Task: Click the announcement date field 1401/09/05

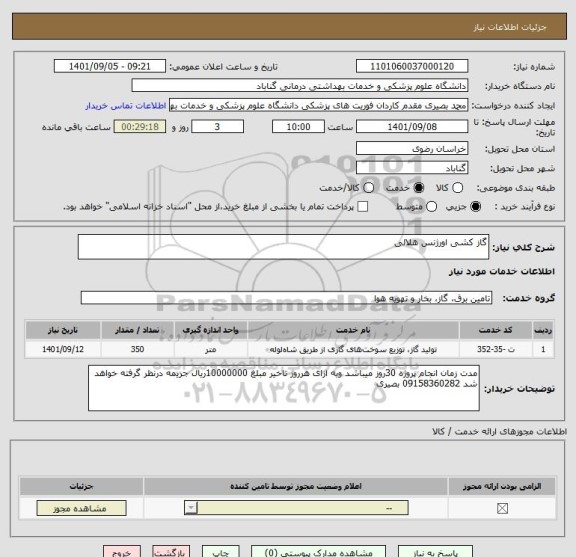Action: point(110,67)
